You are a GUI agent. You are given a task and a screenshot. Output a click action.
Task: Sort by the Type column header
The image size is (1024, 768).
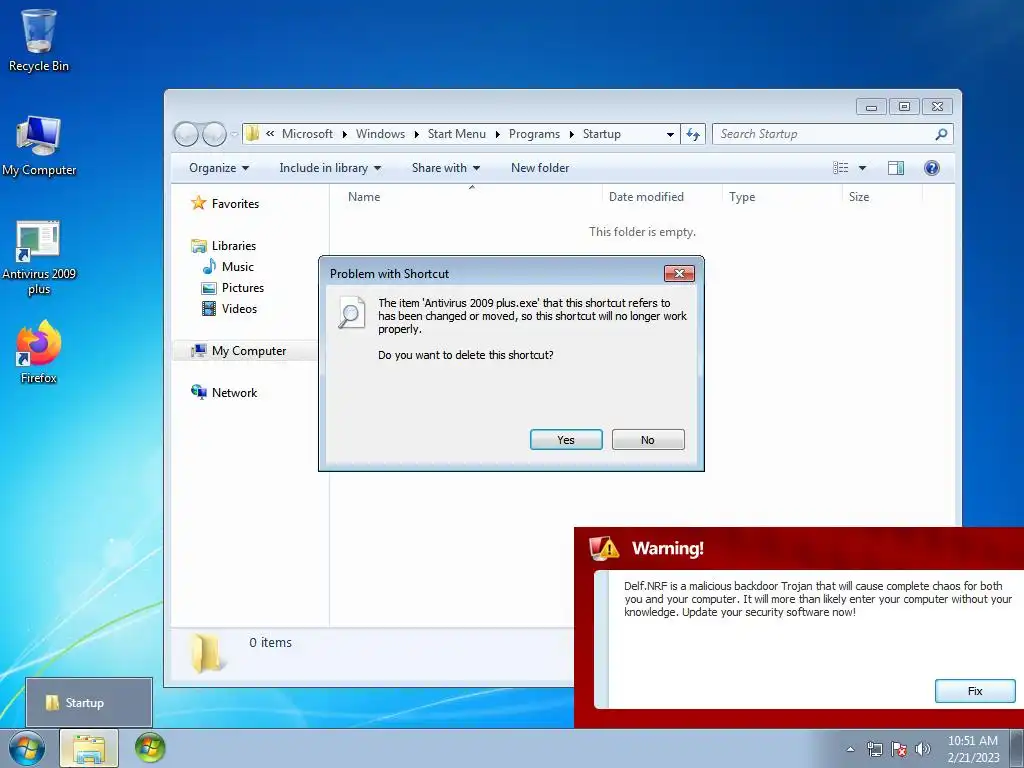tap(782, 197)
